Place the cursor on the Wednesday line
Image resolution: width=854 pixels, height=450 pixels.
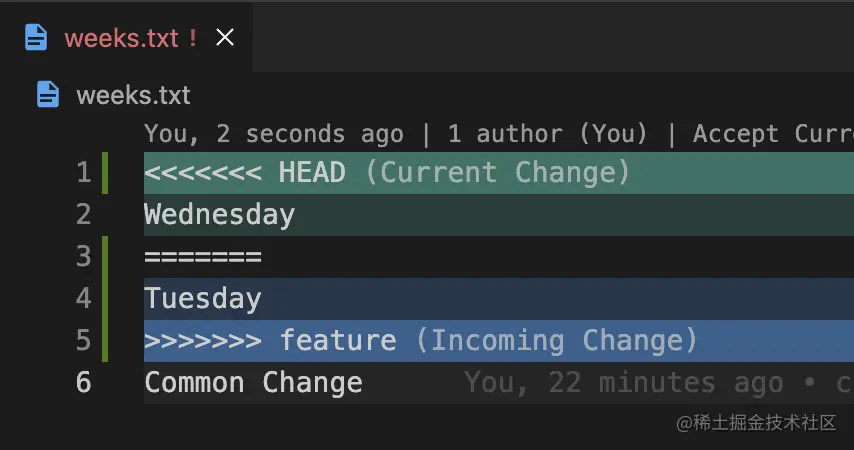coord(220,215)
